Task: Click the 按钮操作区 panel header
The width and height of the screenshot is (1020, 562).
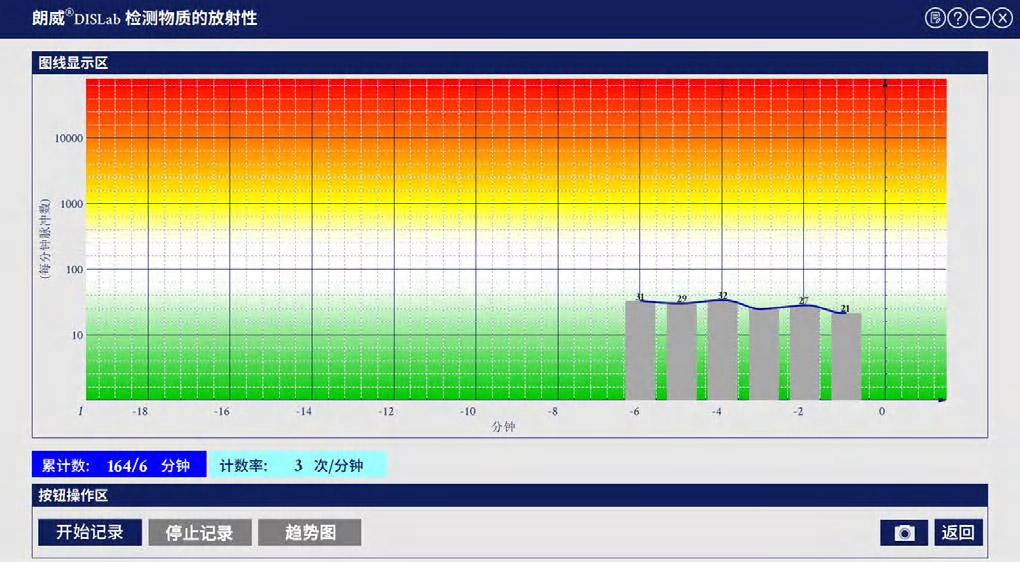Action: (x=73, y=496)
